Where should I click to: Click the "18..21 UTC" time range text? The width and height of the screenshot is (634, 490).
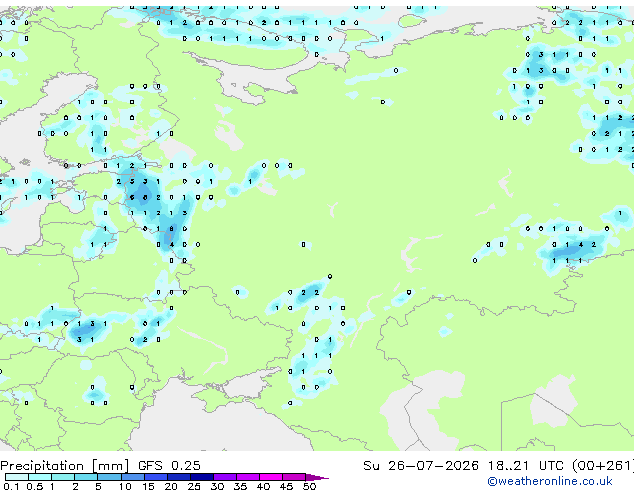click(526, 466)
